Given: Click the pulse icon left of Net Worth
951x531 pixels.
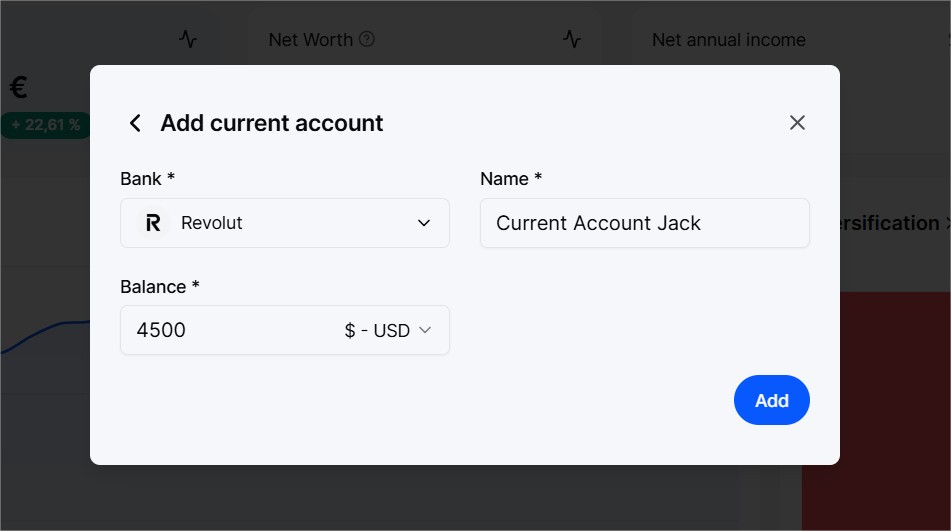Looking at the screenshot, I should [x=188, y=39].
